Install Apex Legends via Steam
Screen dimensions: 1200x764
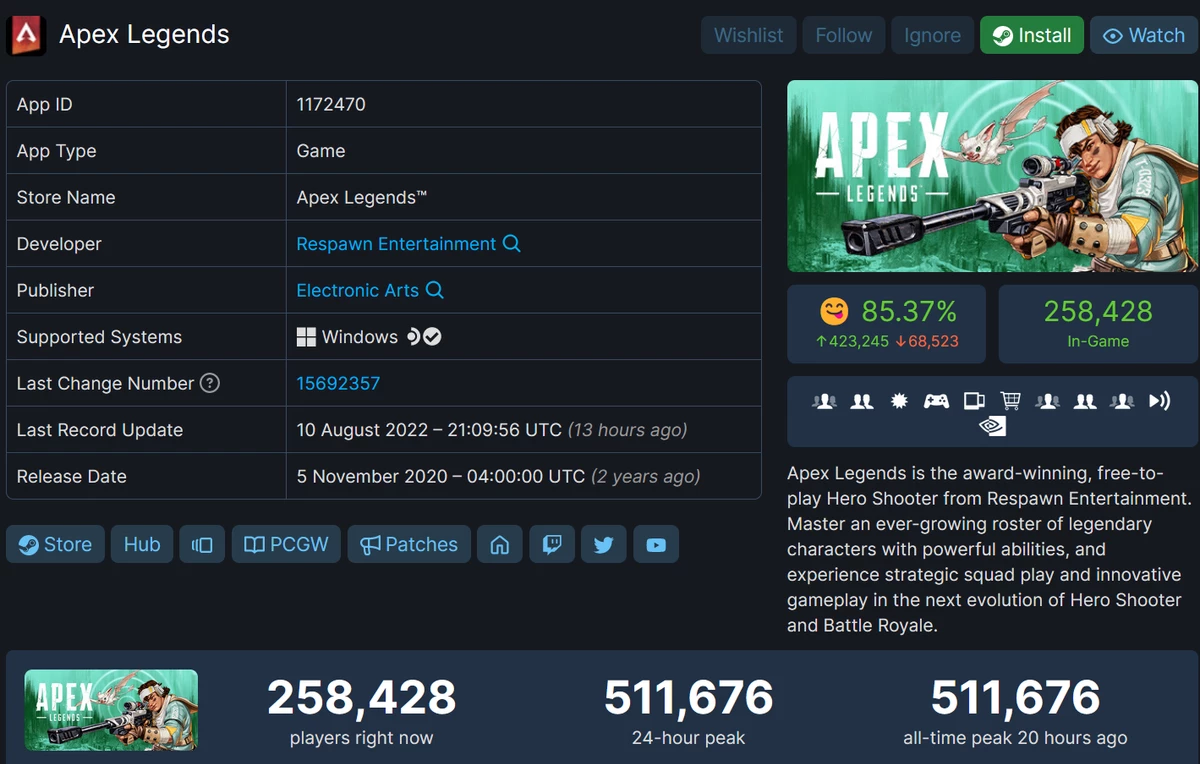[1032, 35]
